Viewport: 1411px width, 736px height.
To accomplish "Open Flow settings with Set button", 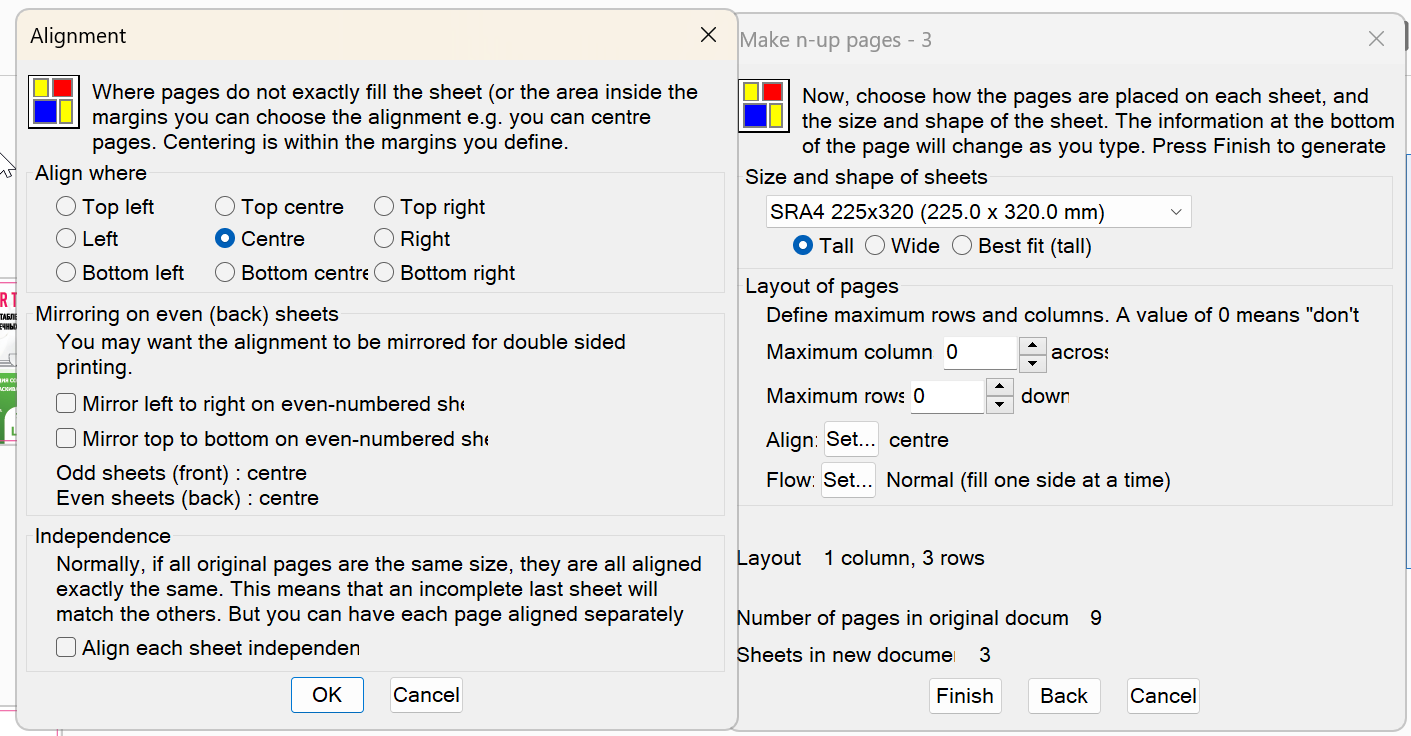I will [x=848, y=480].
